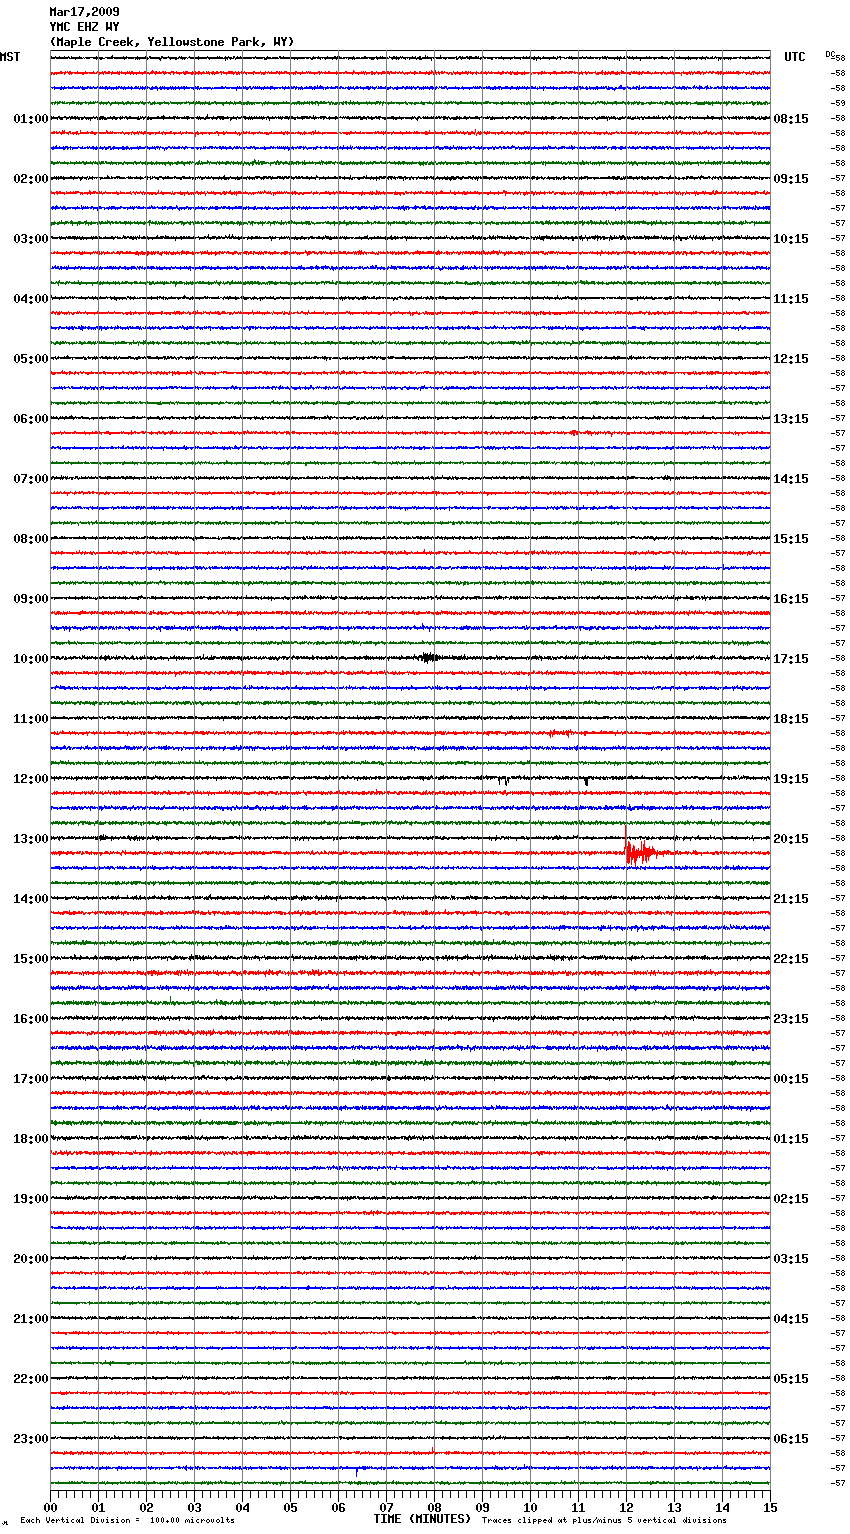Click the "TIME (MINUTES)" axis title

point(422,1519)
